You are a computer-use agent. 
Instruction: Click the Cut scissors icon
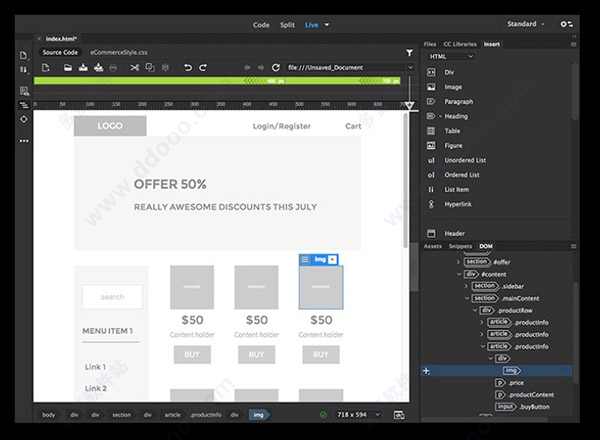point(135,68)
